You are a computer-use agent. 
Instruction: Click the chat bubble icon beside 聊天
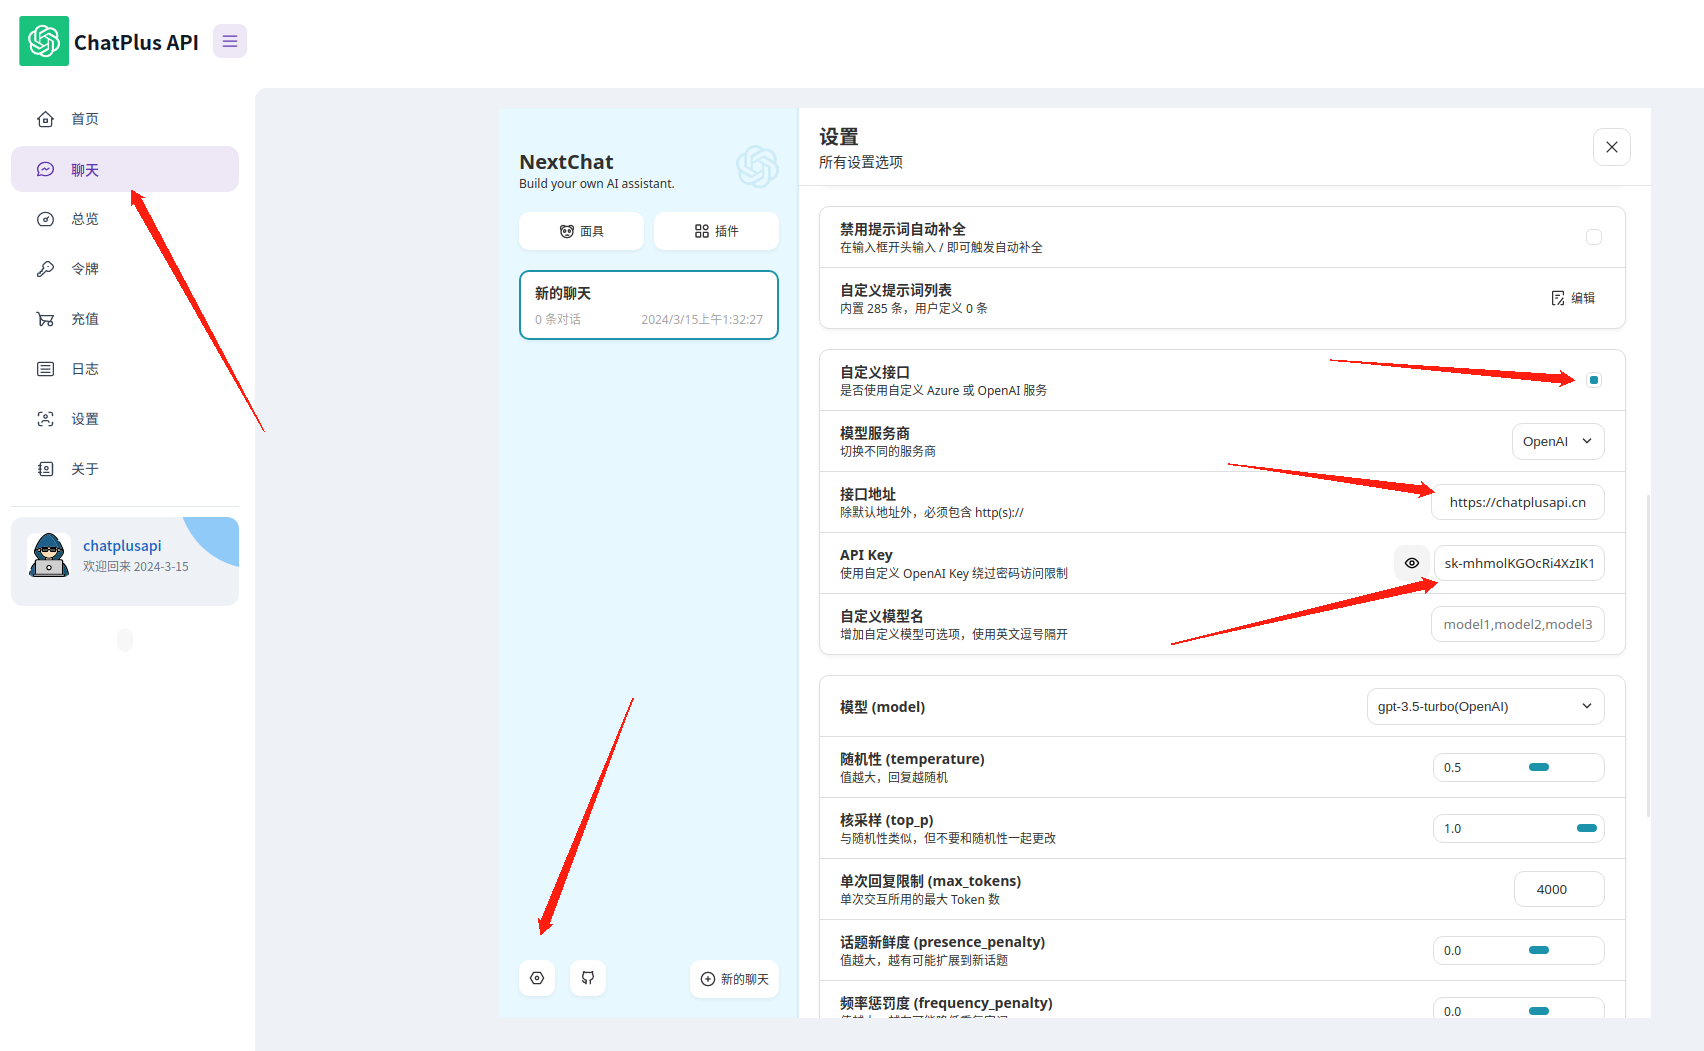click(x=45, y=169)
